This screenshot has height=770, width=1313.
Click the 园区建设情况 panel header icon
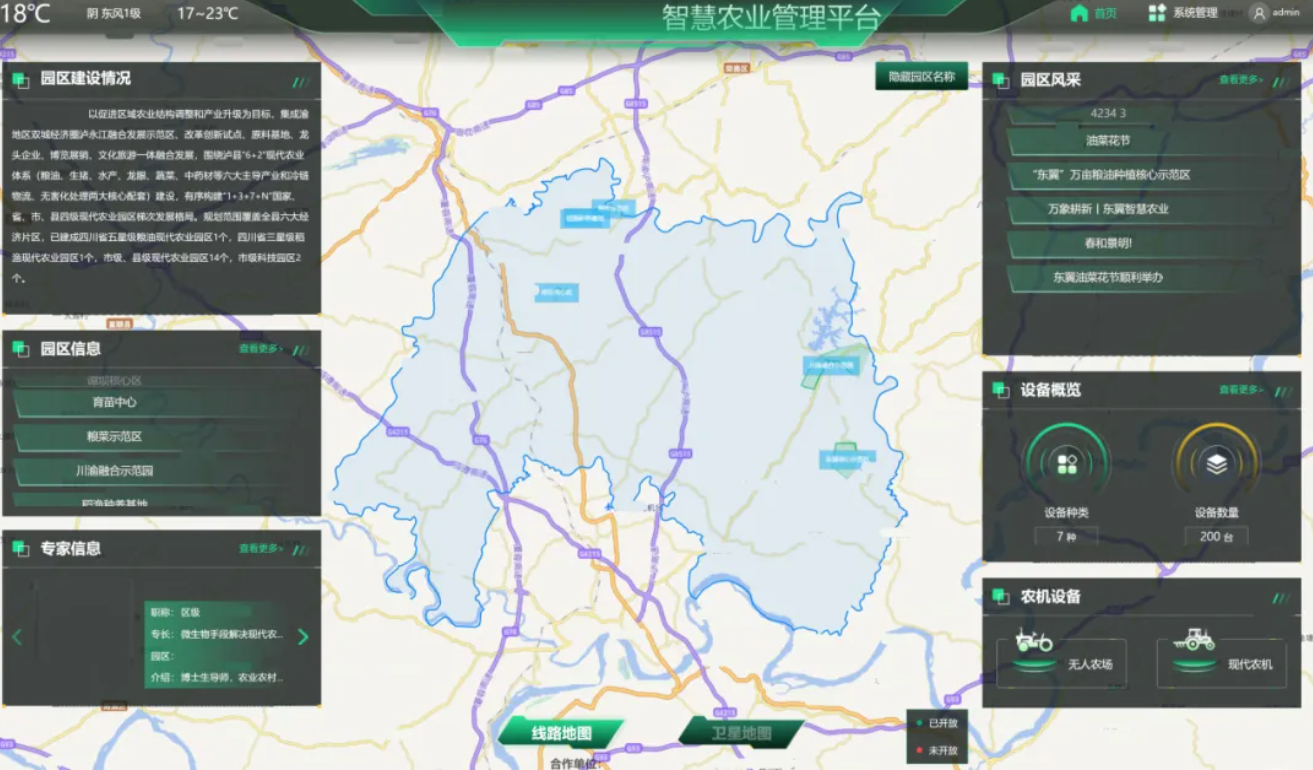pos(20,80)
